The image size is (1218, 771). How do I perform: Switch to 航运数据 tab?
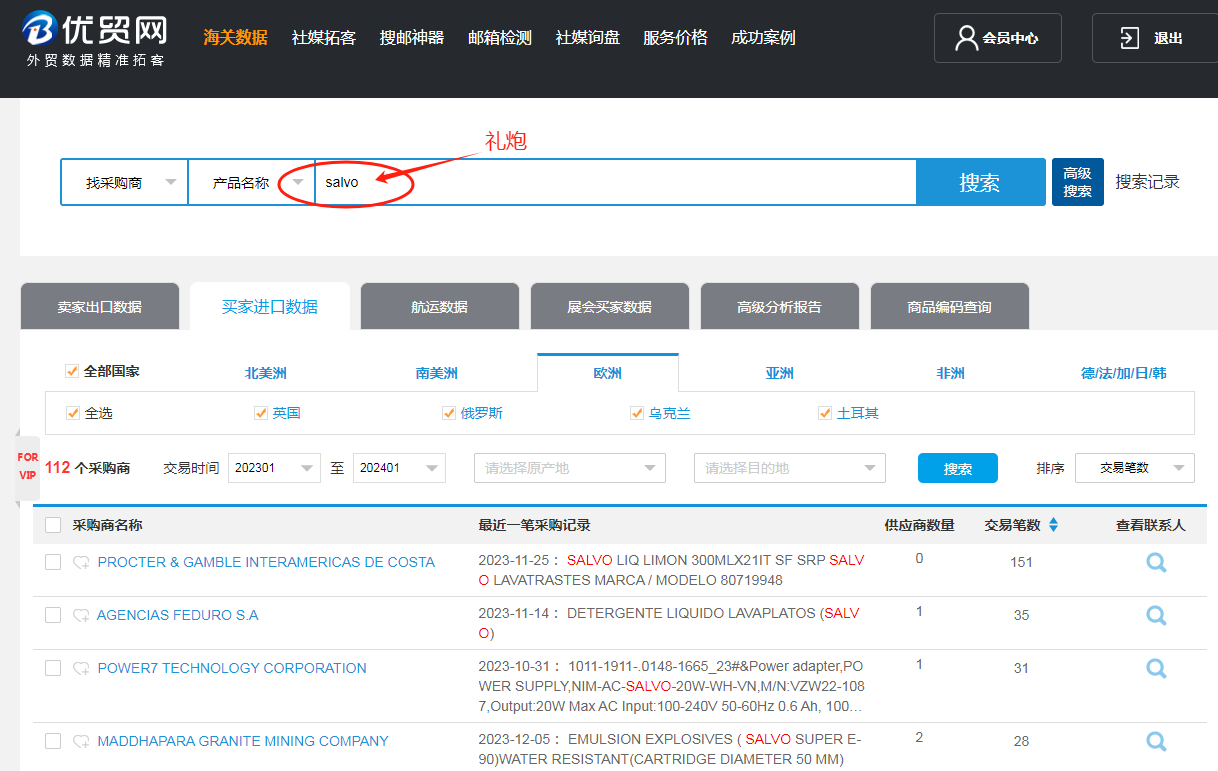click(x=440, y=306)
